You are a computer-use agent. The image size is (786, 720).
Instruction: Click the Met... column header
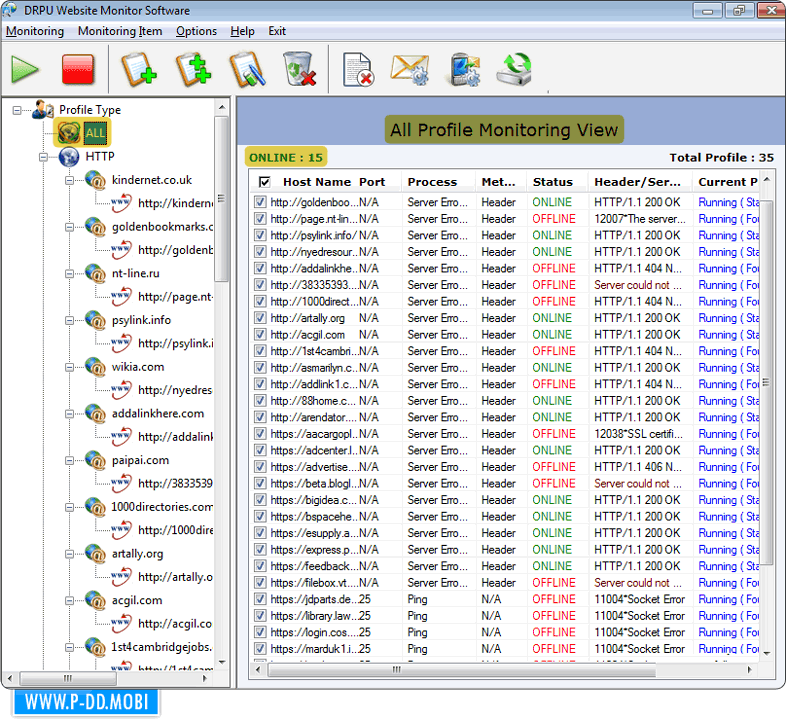500,182
